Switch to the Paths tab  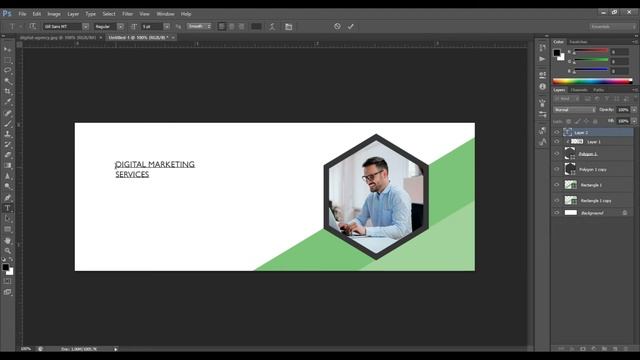(x=598, y=90)
